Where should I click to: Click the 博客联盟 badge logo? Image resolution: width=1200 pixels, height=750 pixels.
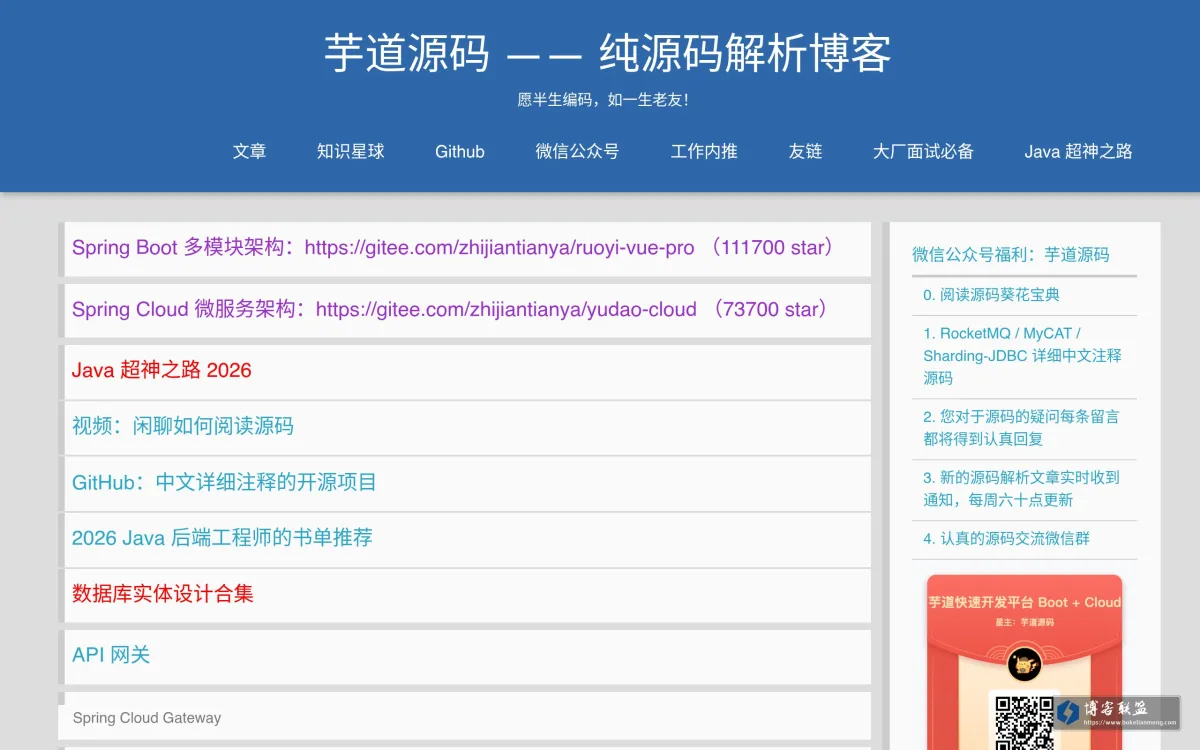(1119, 712)
